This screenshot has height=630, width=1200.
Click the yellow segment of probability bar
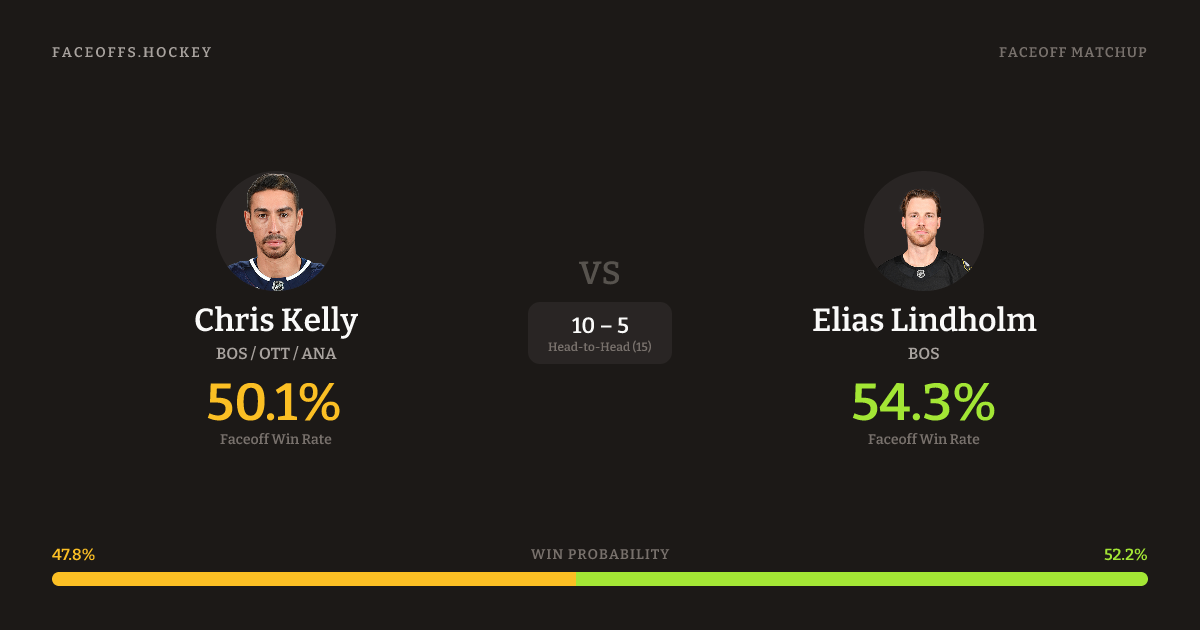click(313, 579)
